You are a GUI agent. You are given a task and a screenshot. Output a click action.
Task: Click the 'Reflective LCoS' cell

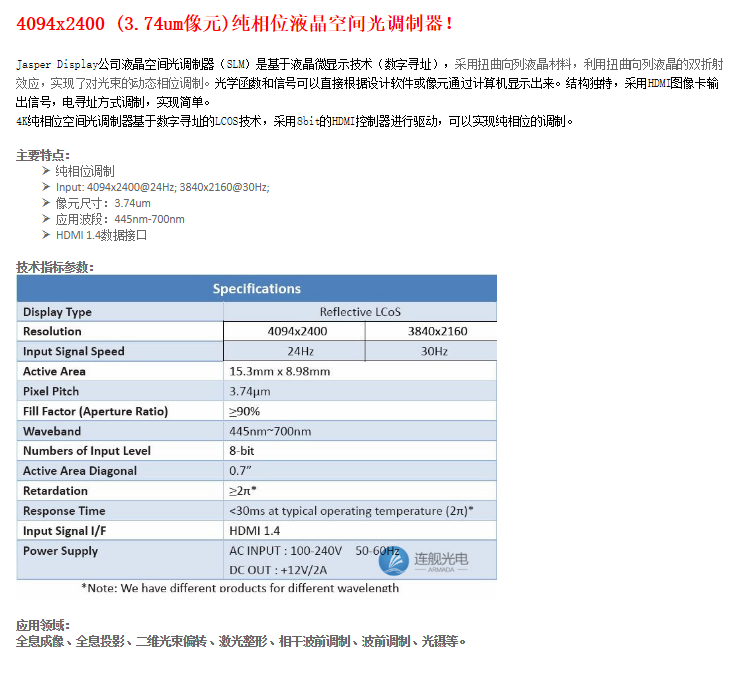pyautogui.click(x=360, y=312)
